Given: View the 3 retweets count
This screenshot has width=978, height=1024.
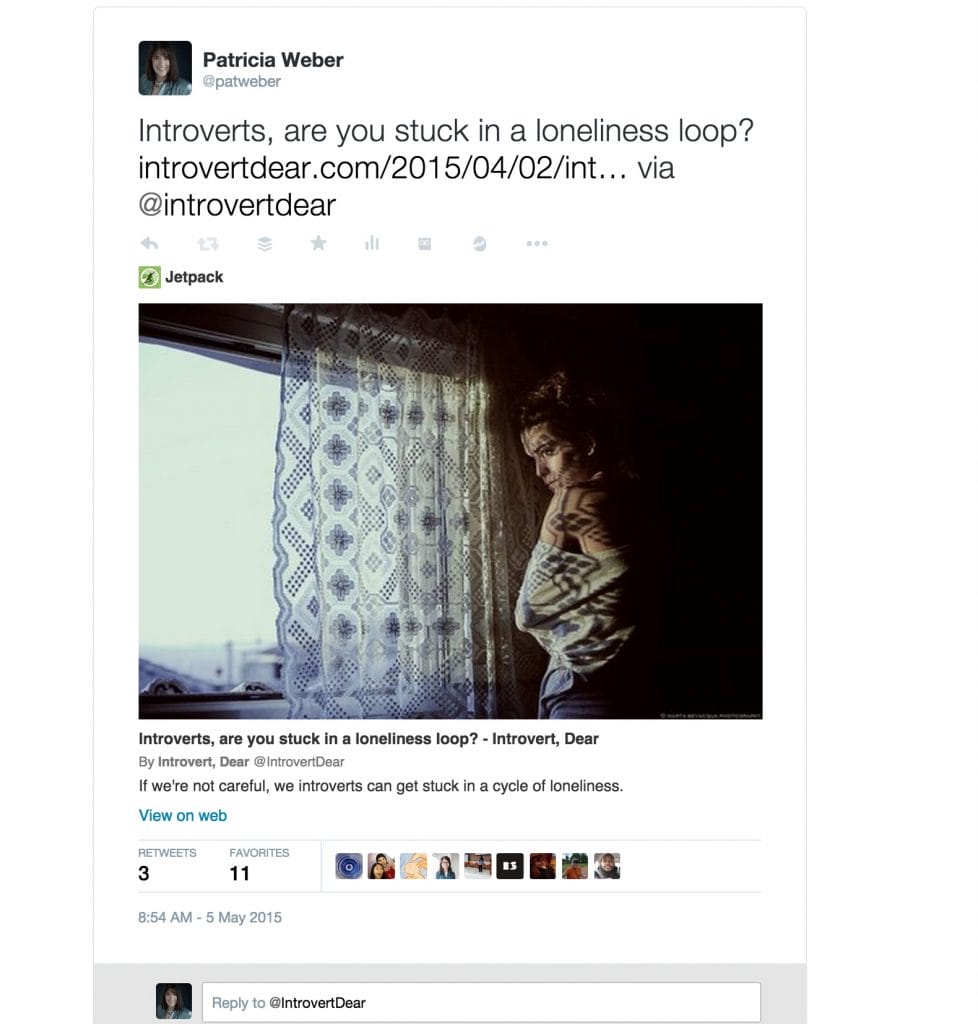Looking at the screenshot, I should point(144,874).
